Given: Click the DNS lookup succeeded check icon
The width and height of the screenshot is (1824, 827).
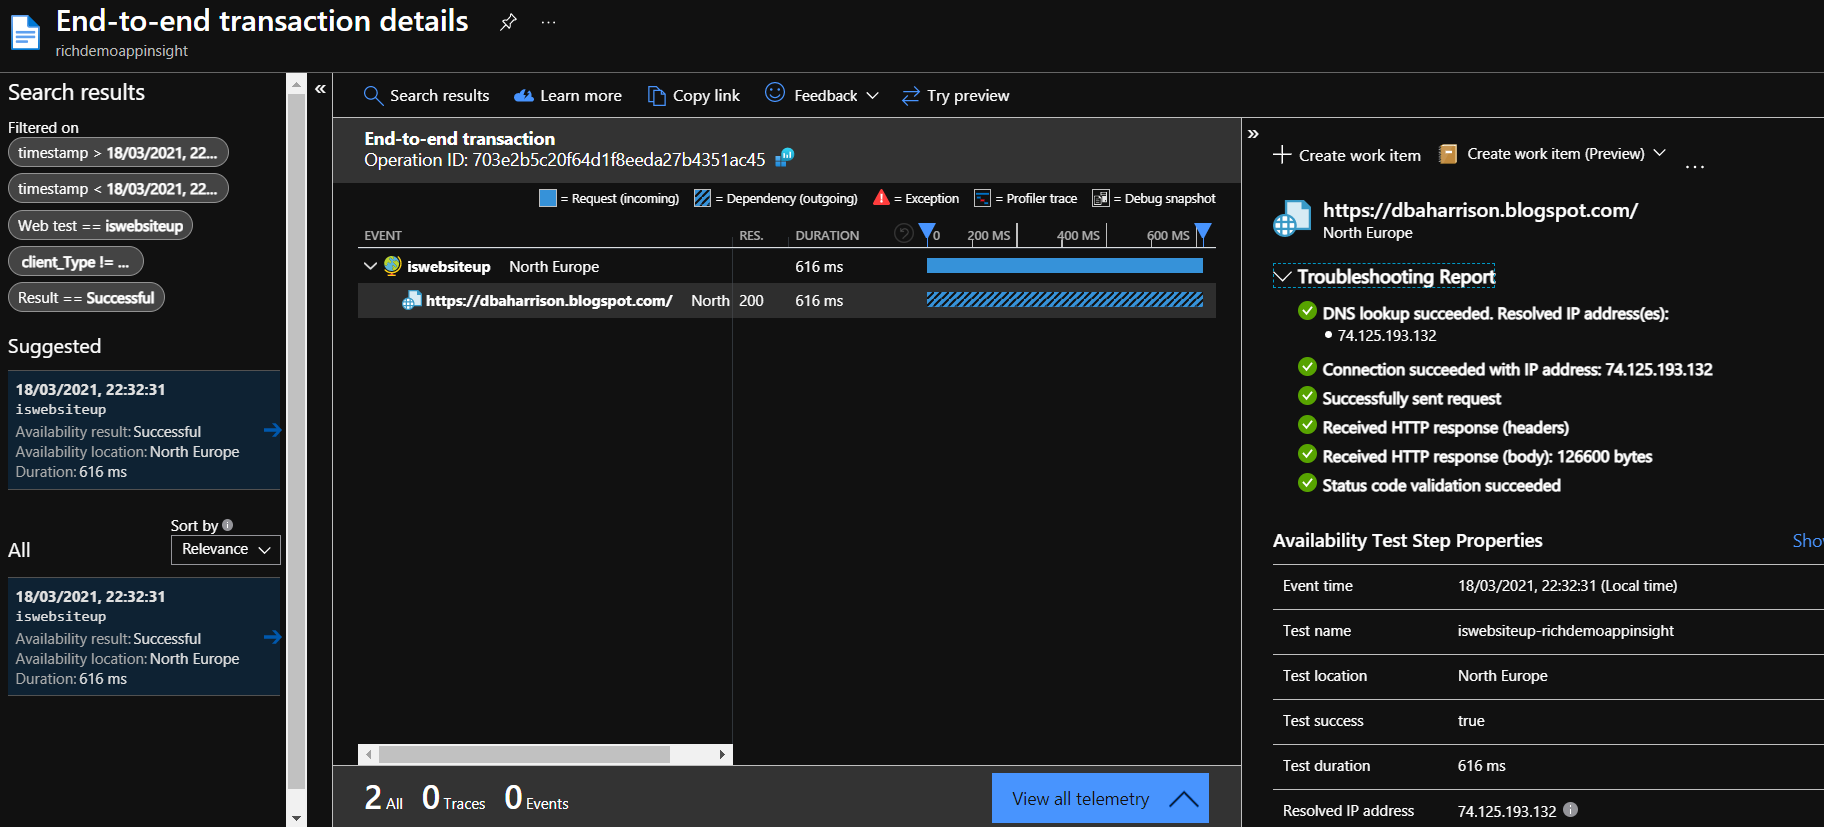Looking at the screenshot, I should (x=1307, y=311).
